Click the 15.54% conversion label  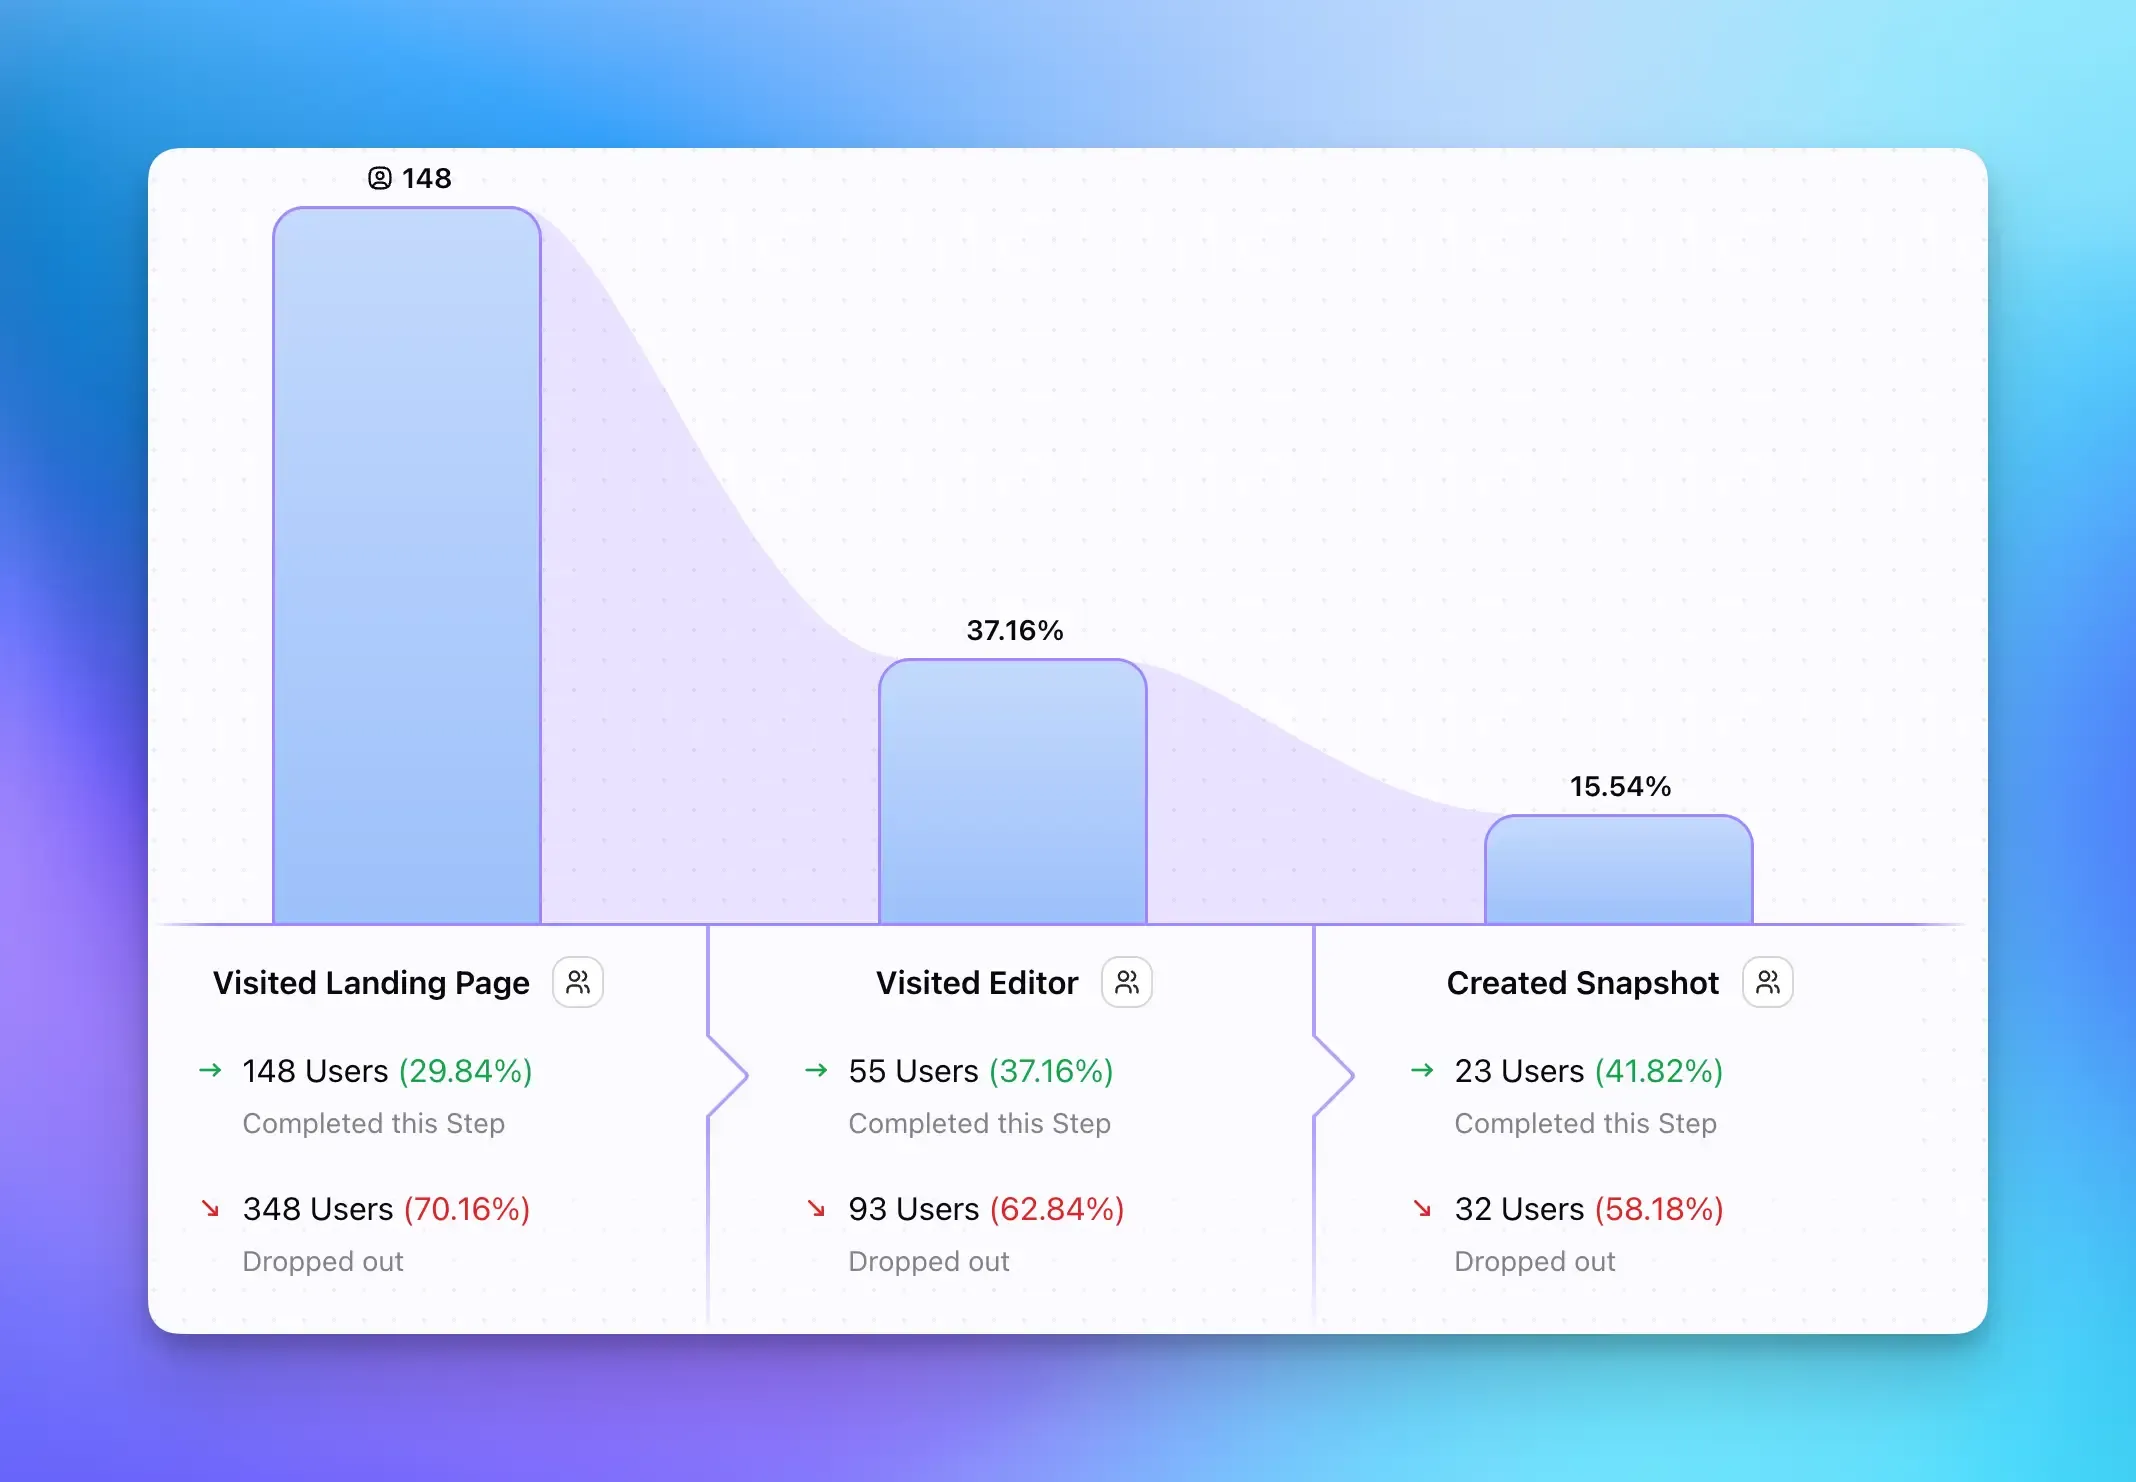(1620, 786)
